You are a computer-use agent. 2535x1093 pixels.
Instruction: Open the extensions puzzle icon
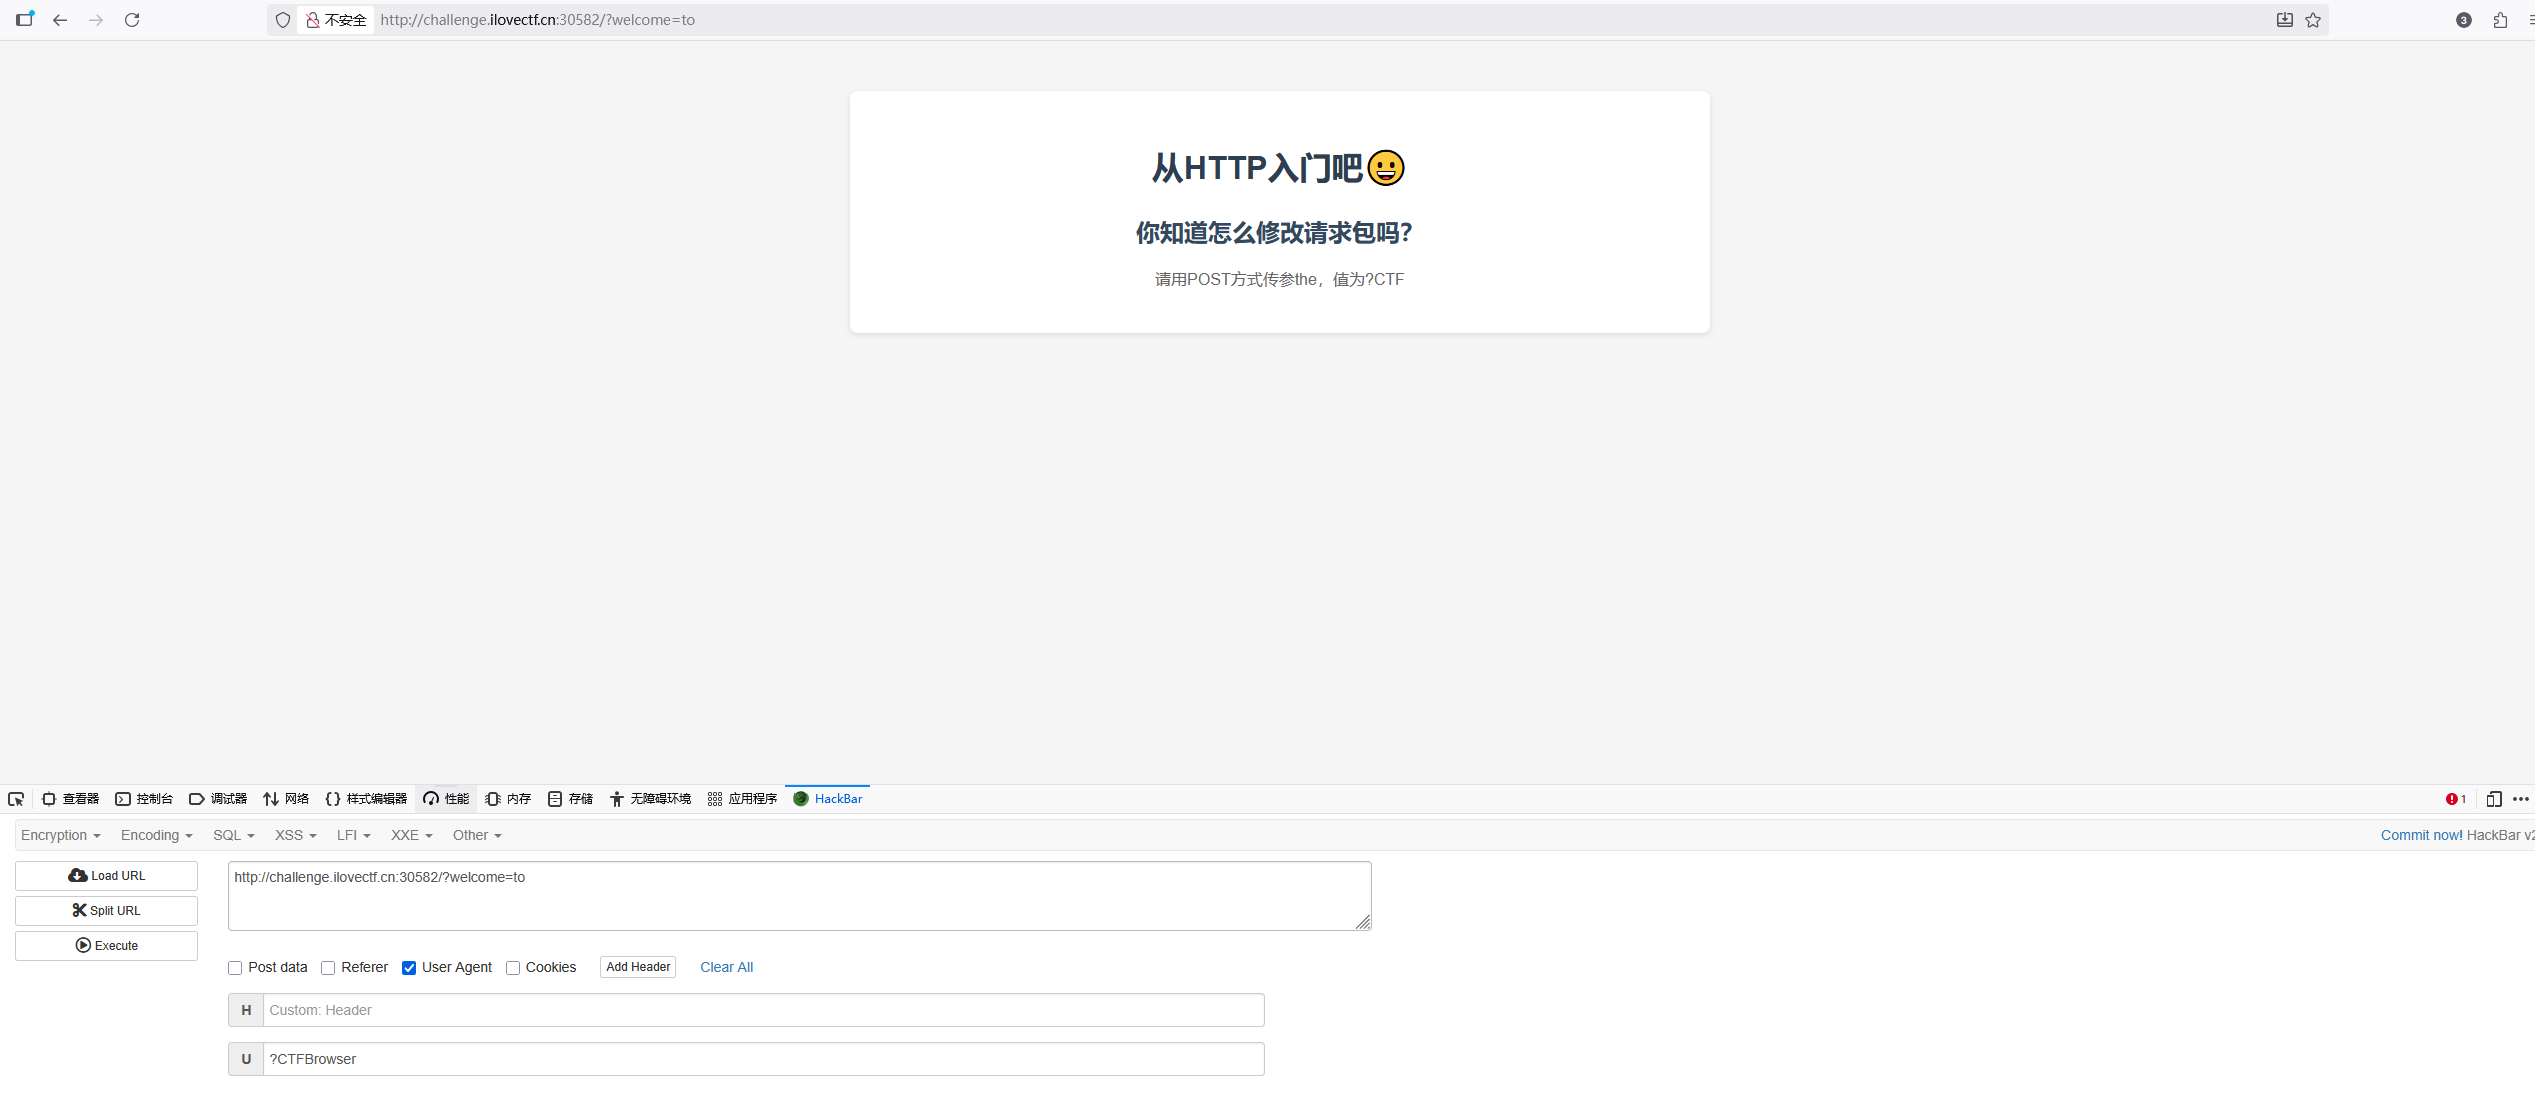[2500, 20]
